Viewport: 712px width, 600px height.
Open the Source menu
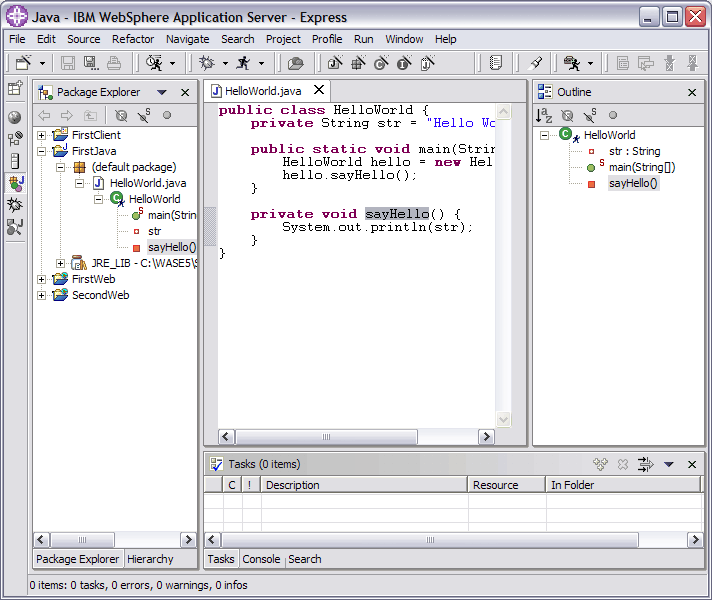click(84, 39)
